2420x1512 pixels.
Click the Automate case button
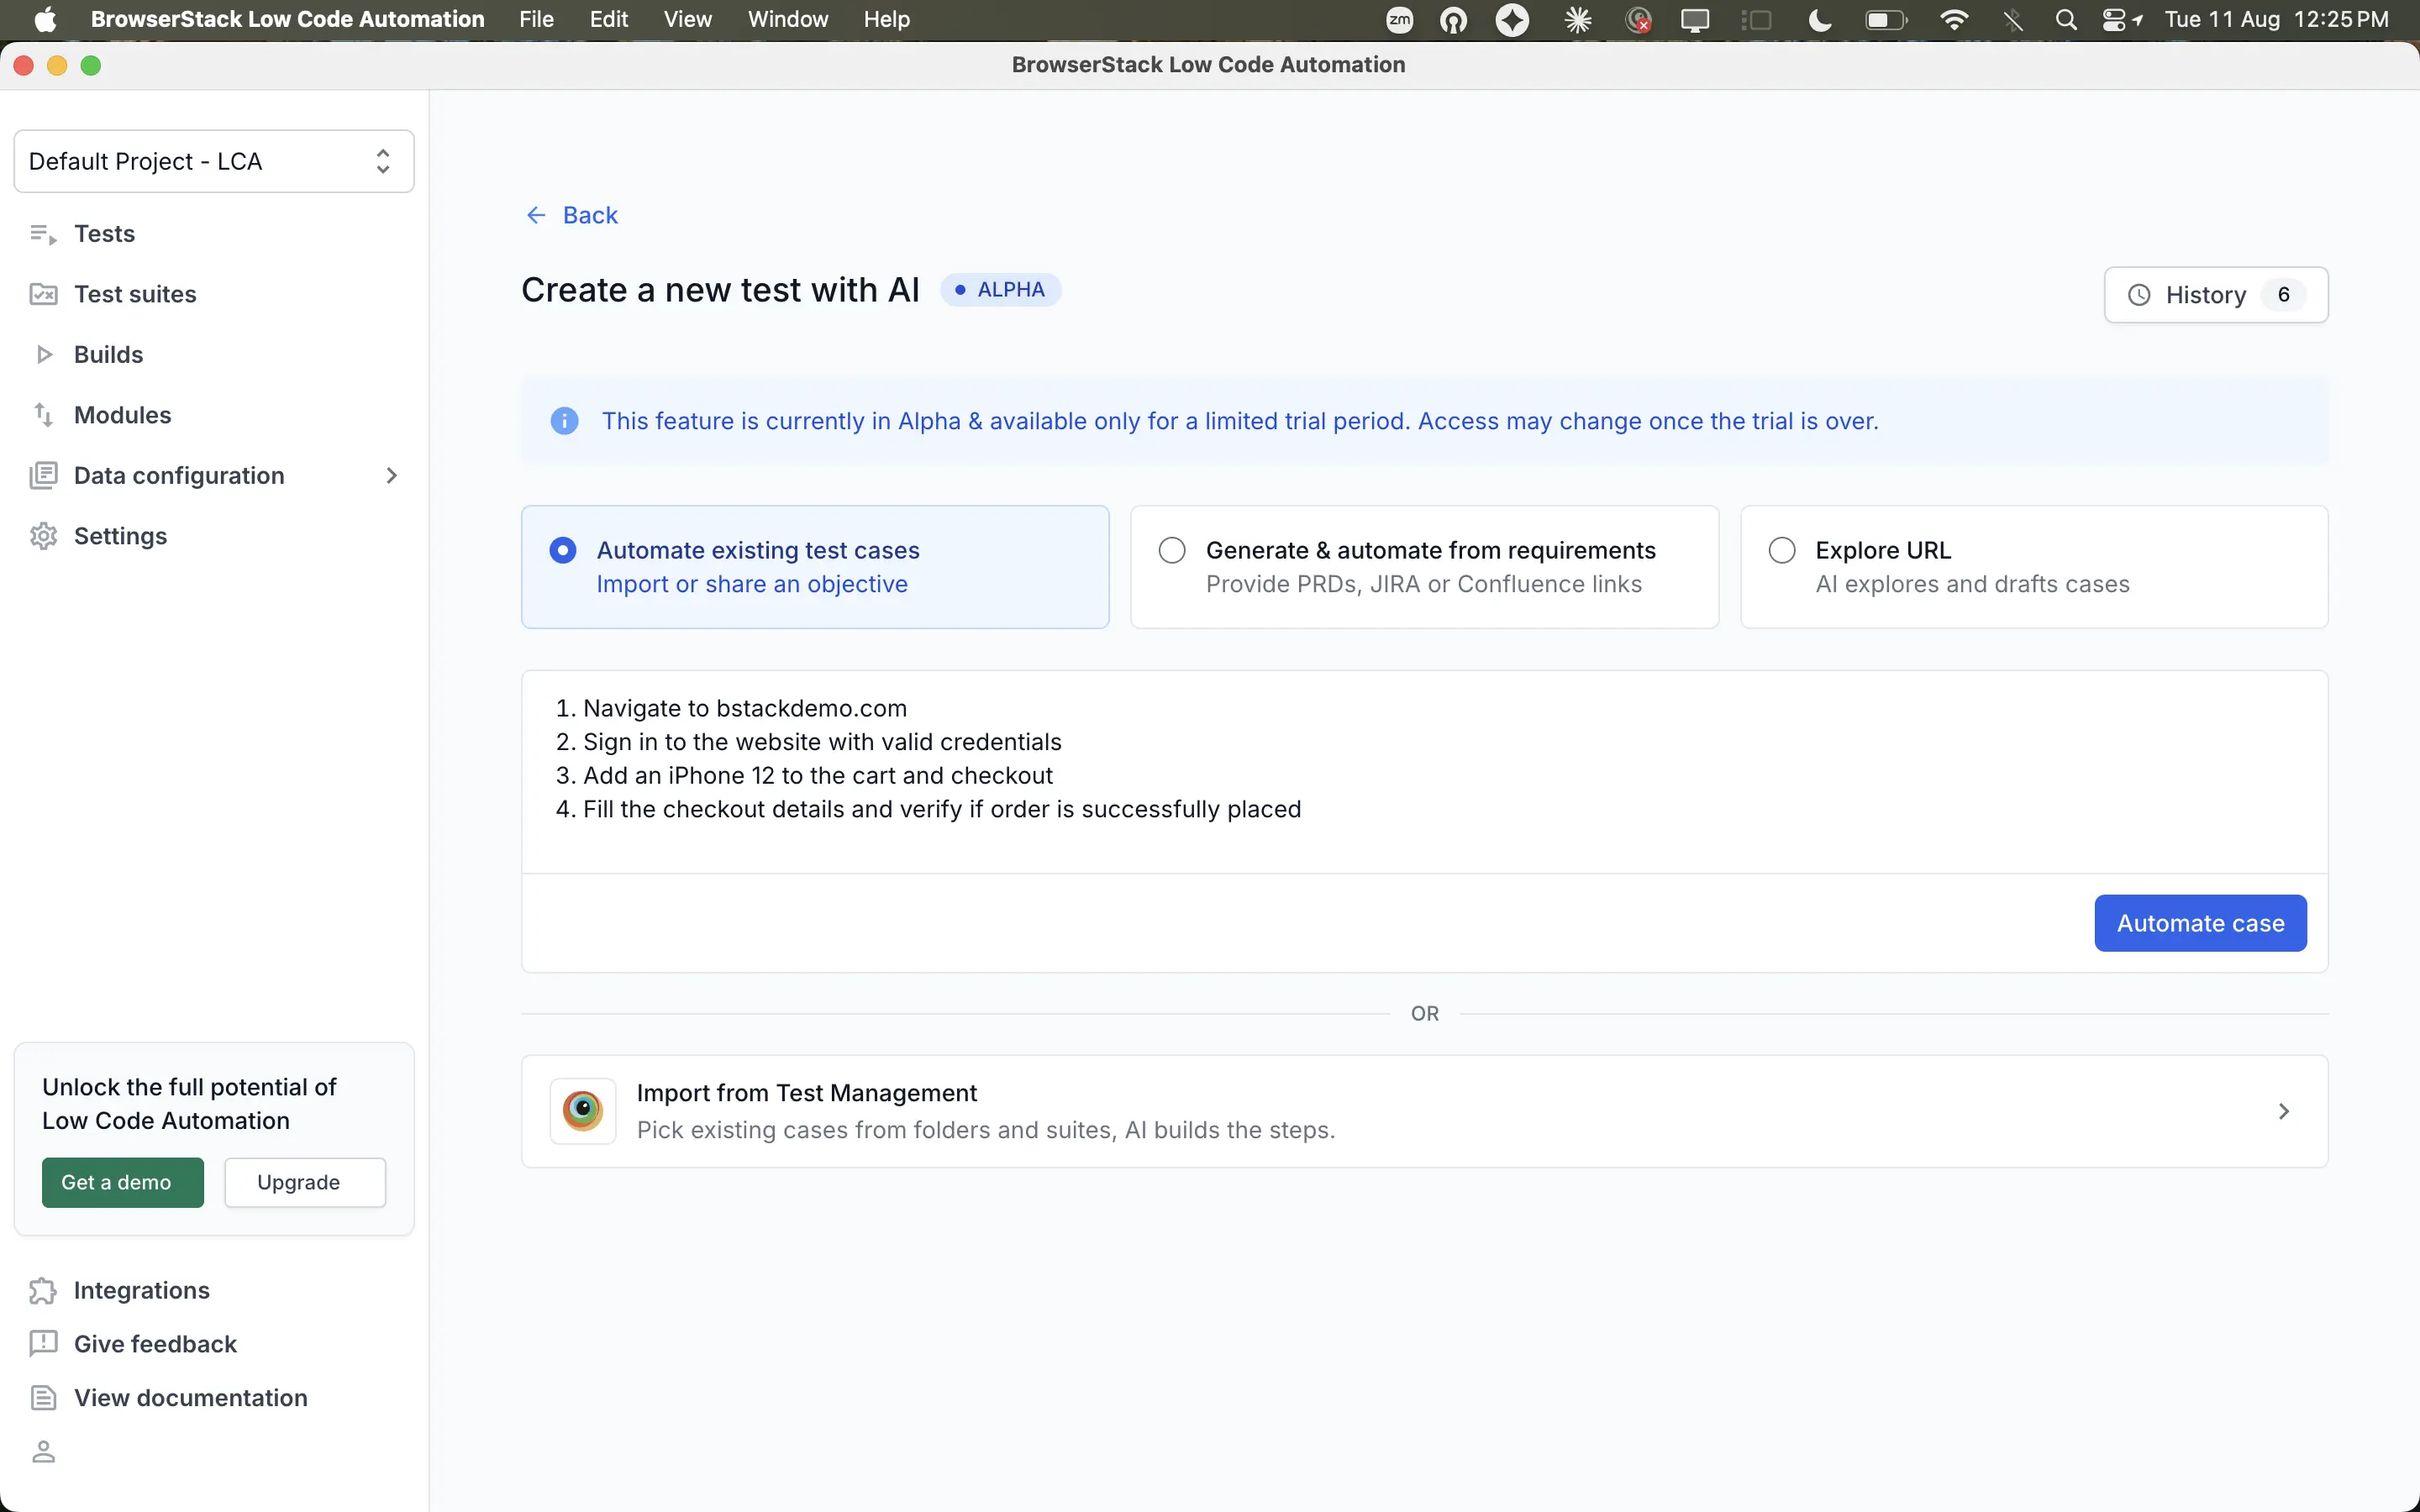point(2200,923)
